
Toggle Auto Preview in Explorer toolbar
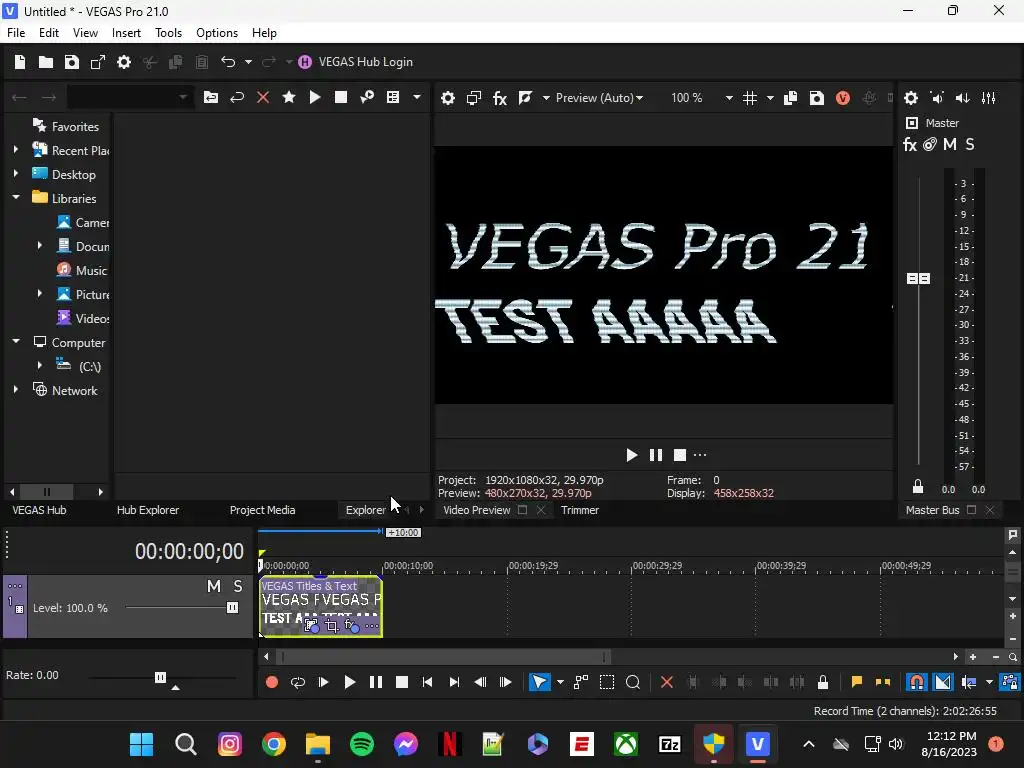[367, 97]
